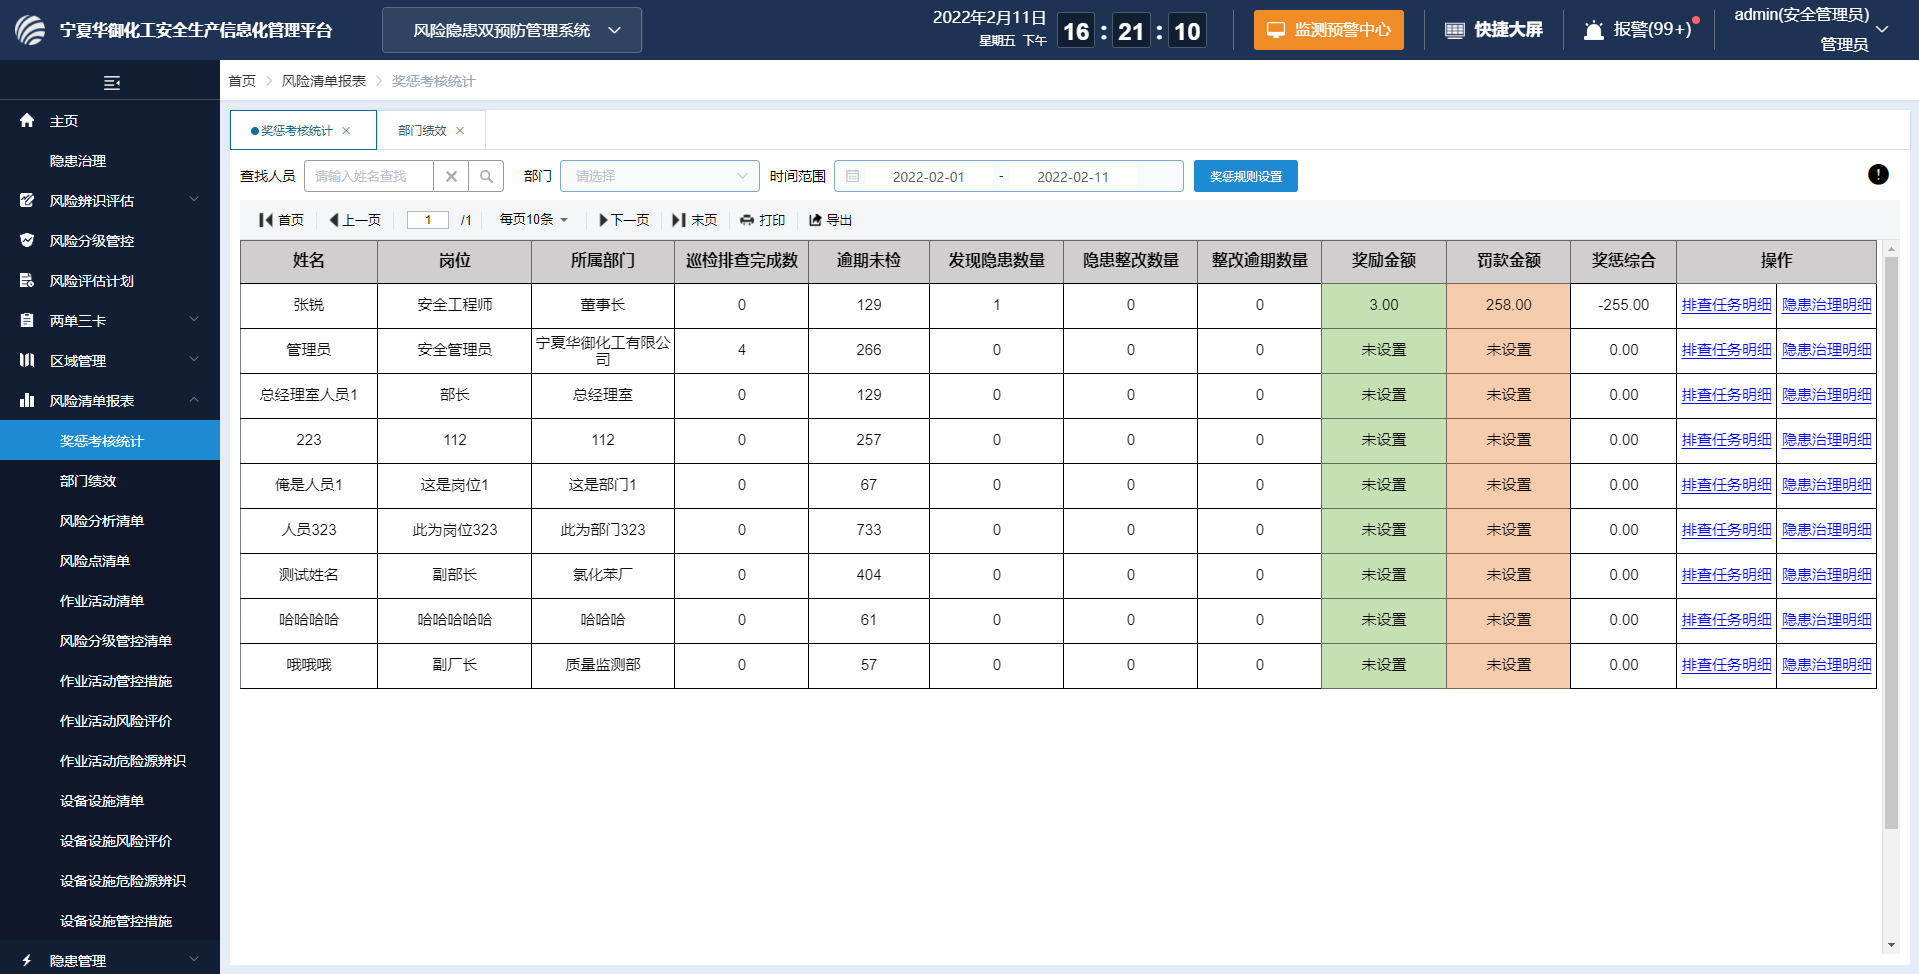Click the scrollbar down arrow

point(1891,945)
